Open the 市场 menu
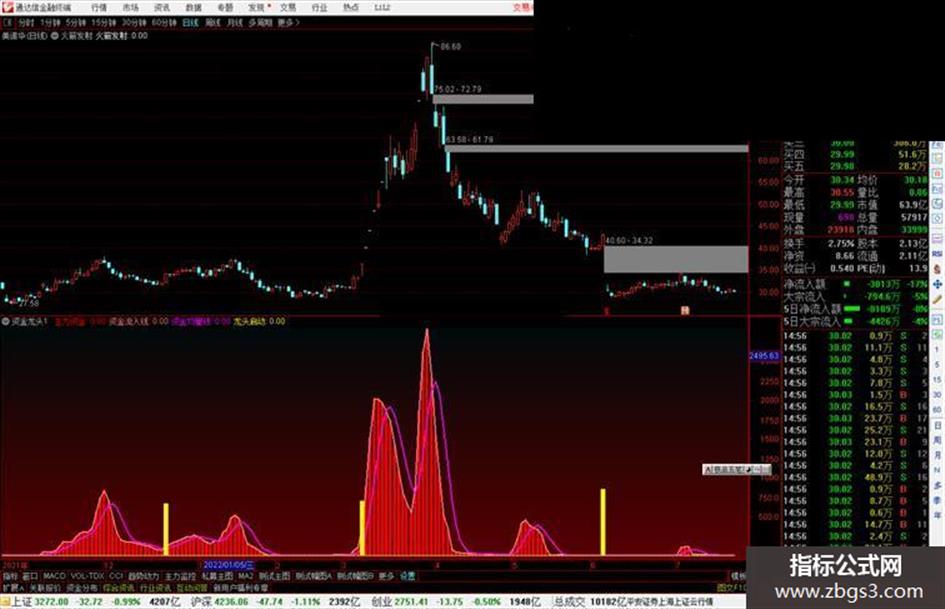The height and width of the screenshot is (609, 945). coord(130,7)
